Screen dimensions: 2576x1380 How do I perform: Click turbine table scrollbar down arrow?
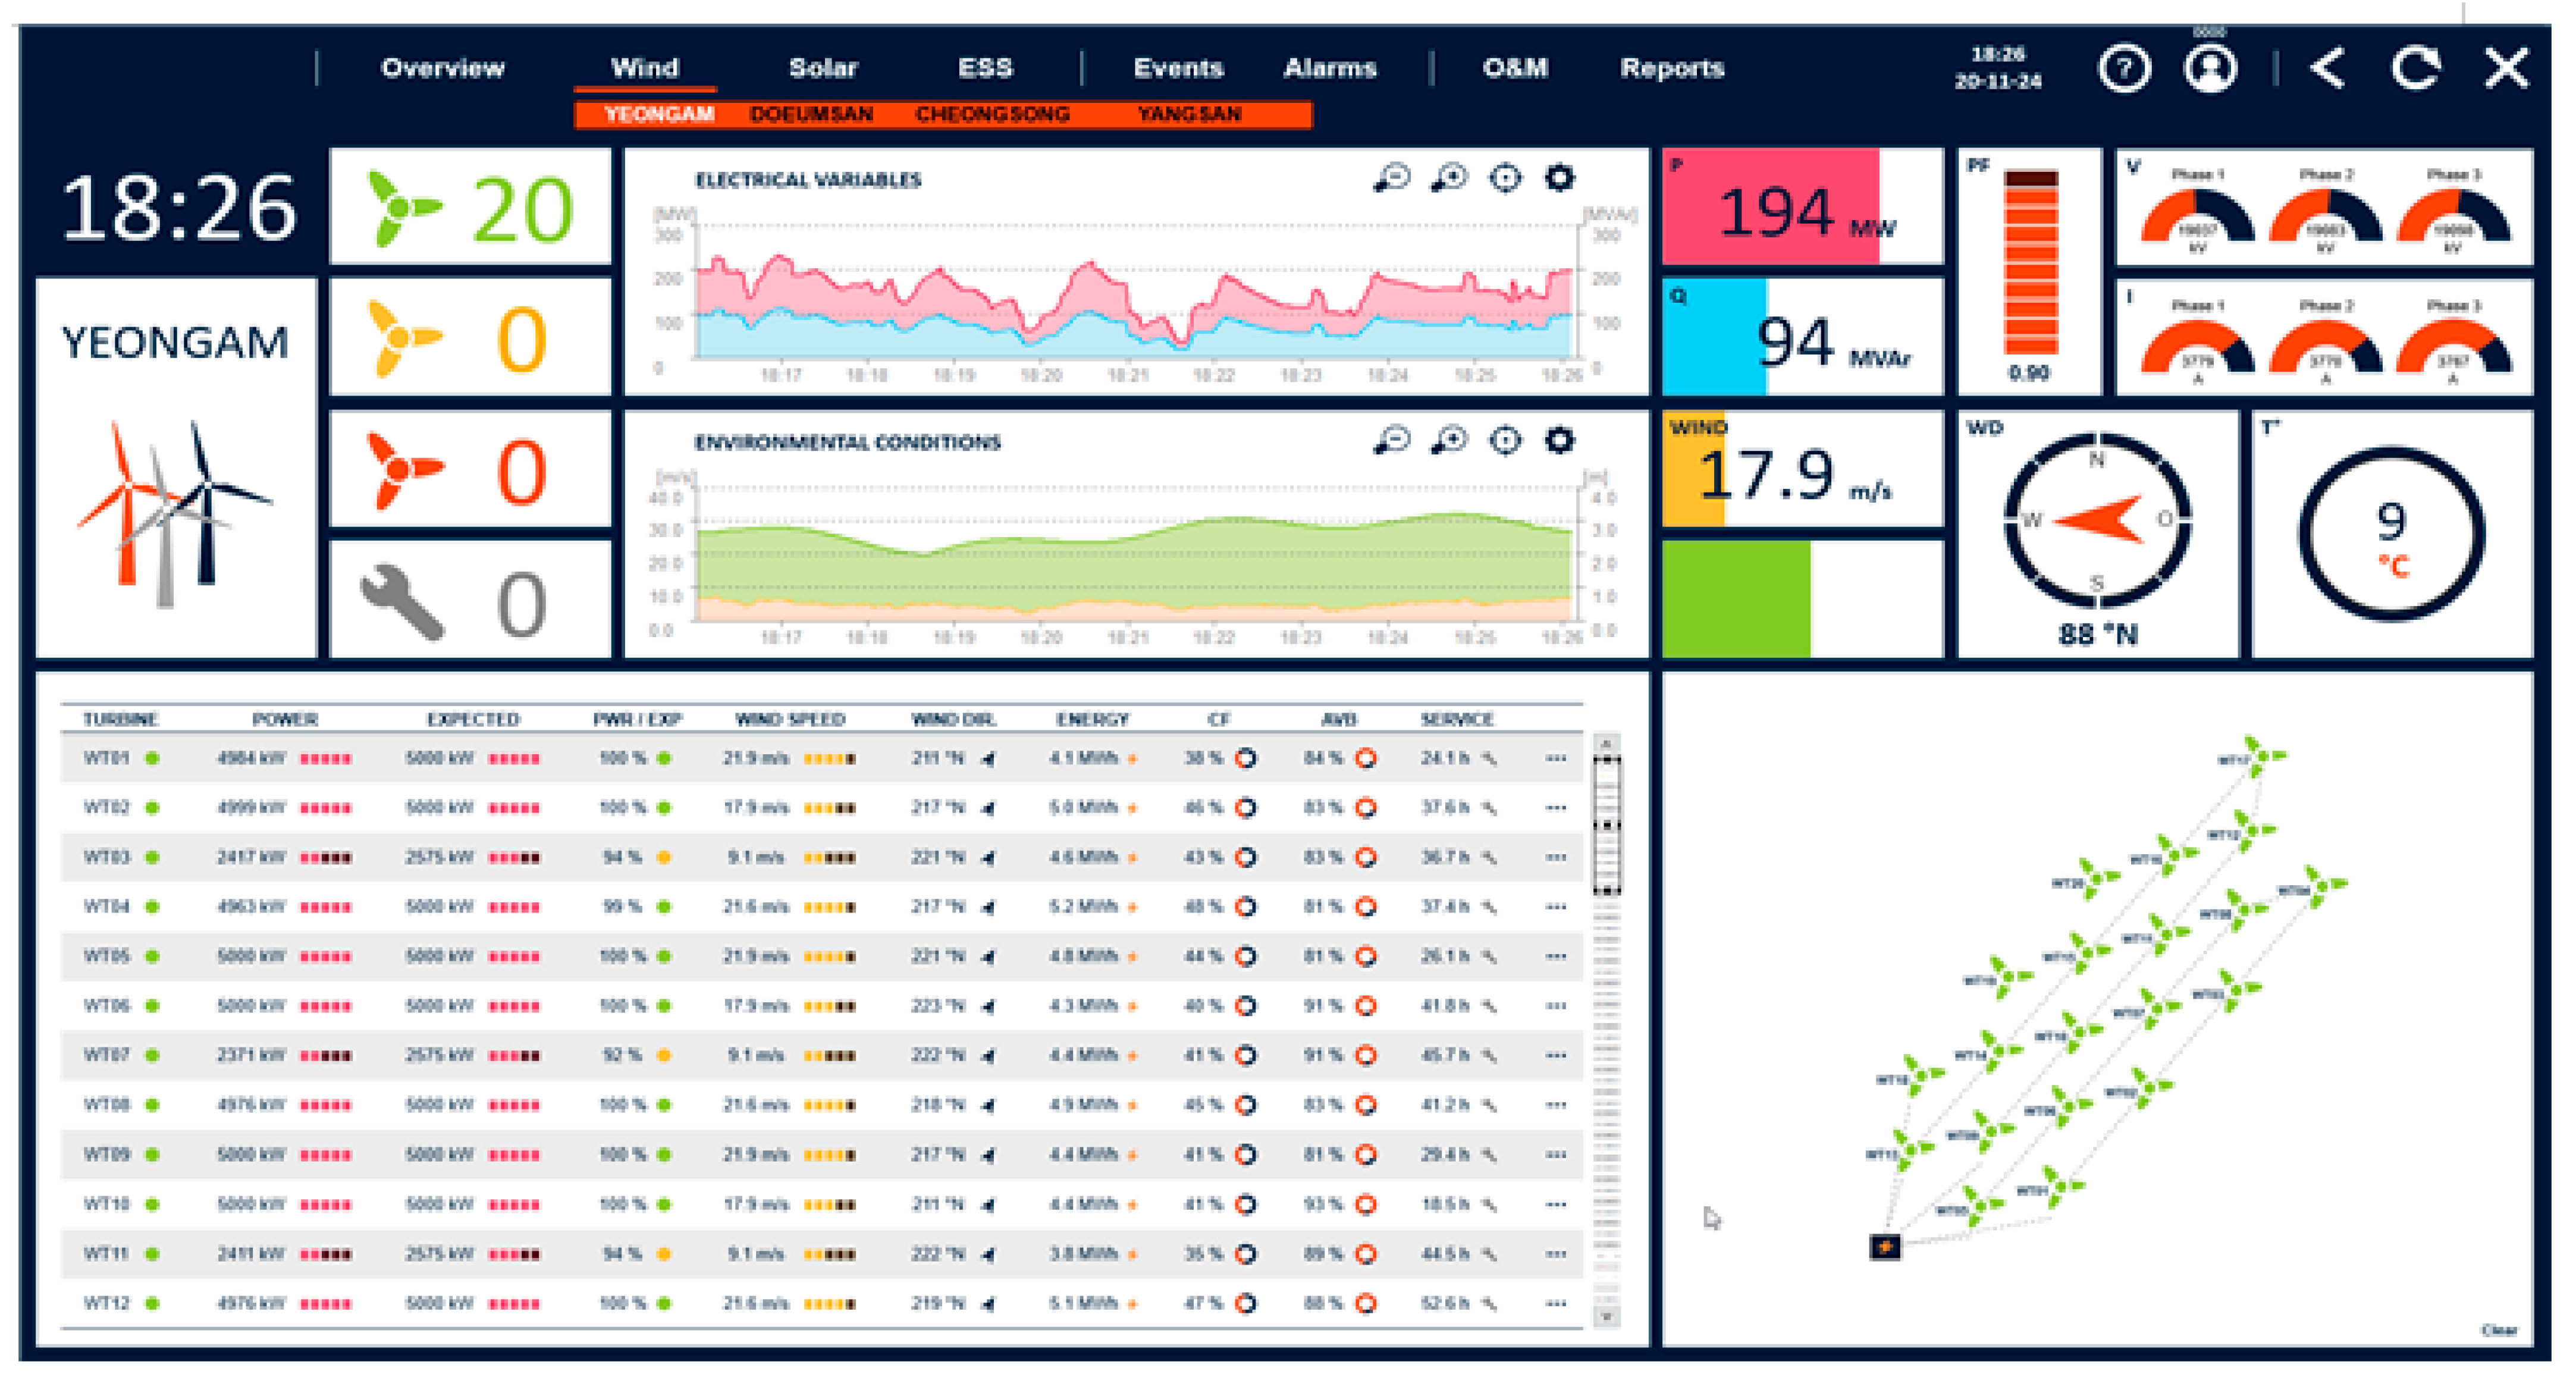tap(1606, 1316)
